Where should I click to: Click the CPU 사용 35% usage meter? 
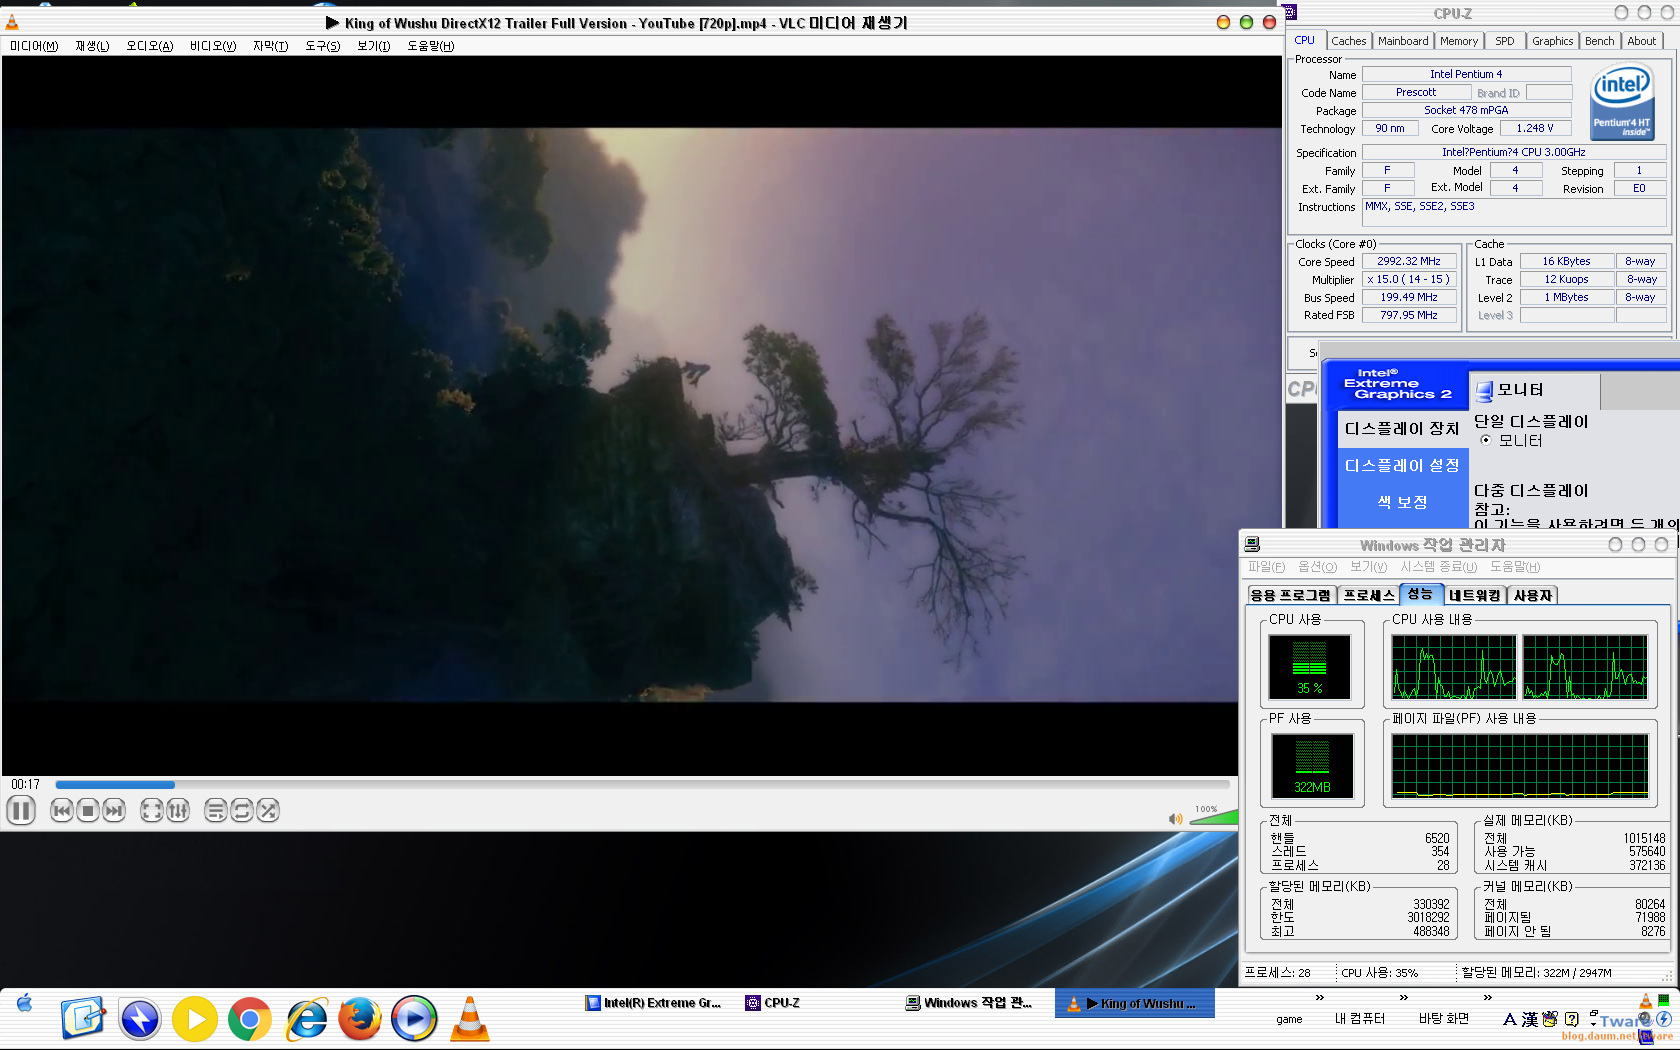coord(1309,666)
